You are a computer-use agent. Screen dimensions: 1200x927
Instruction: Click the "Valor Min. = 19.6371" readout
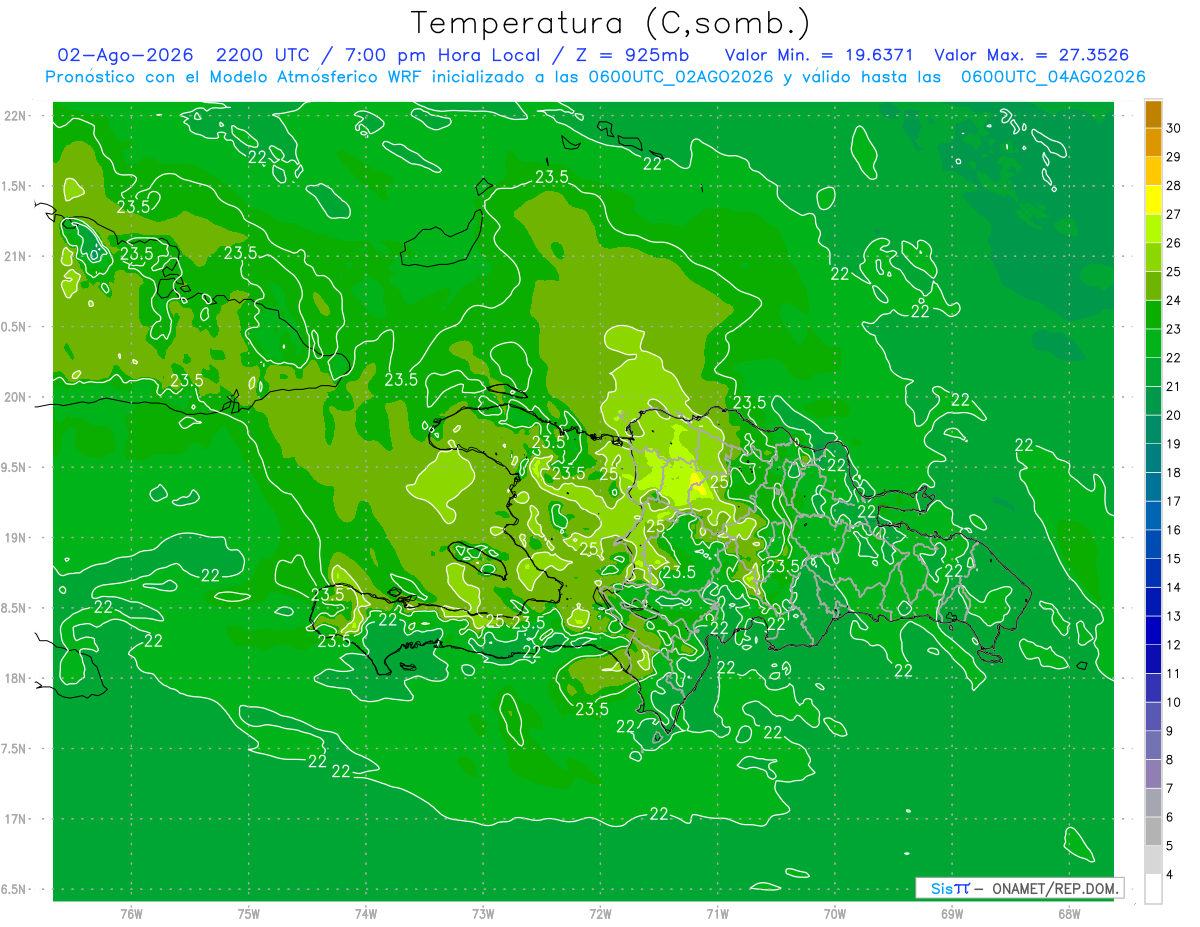tap(819, 56)
